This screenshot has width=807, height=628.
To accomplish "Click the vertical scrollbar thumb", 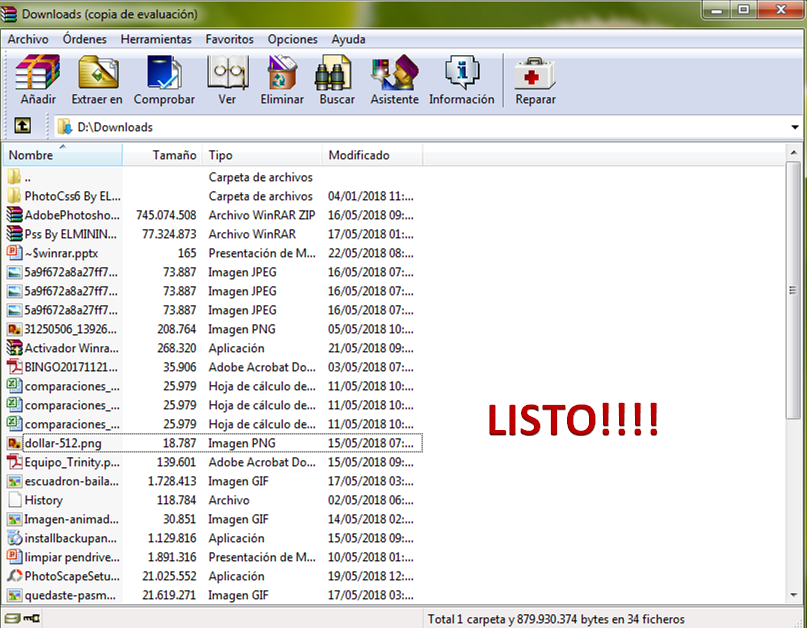I will [x=793, y=290].
